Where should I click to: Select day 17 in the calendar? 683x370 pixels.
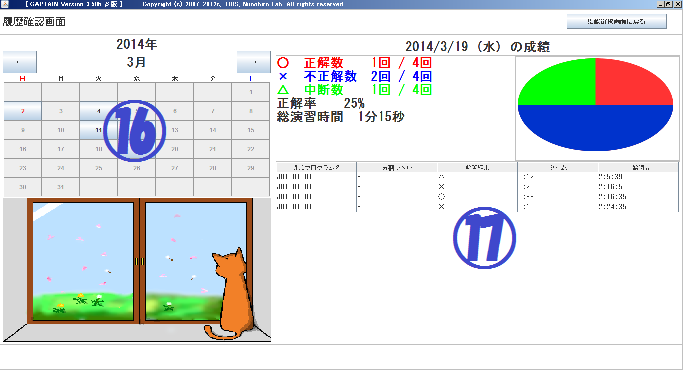[x=61, y=149]
